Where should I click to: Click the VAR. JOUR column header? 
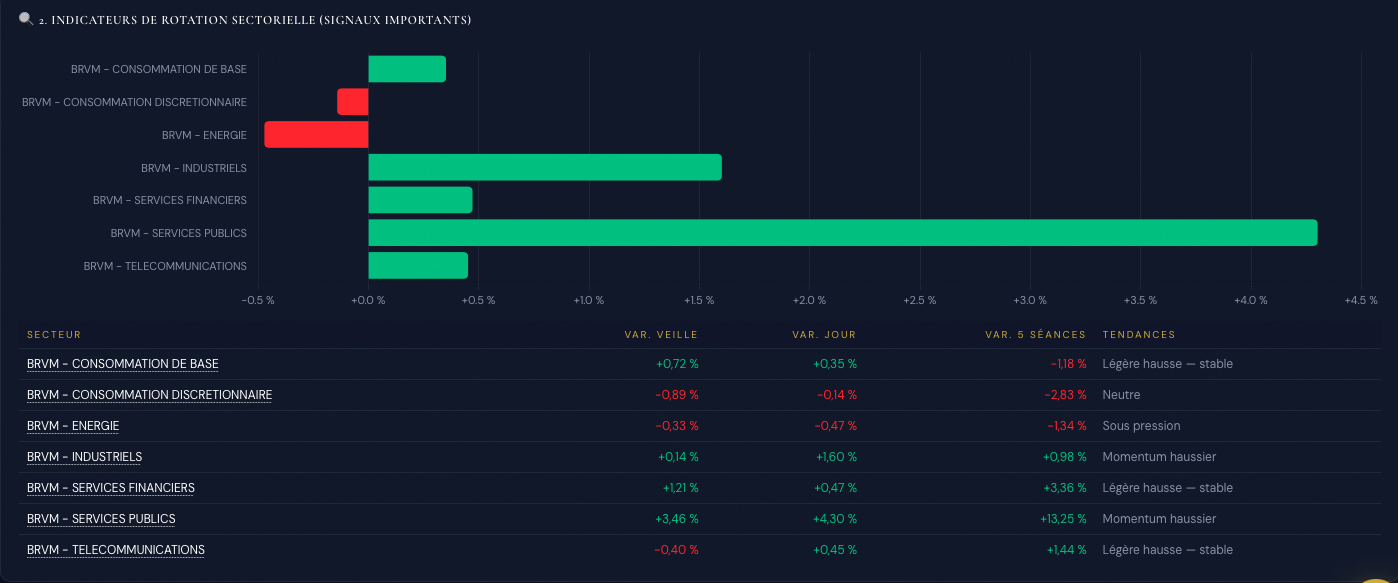[x=825, y=334]
